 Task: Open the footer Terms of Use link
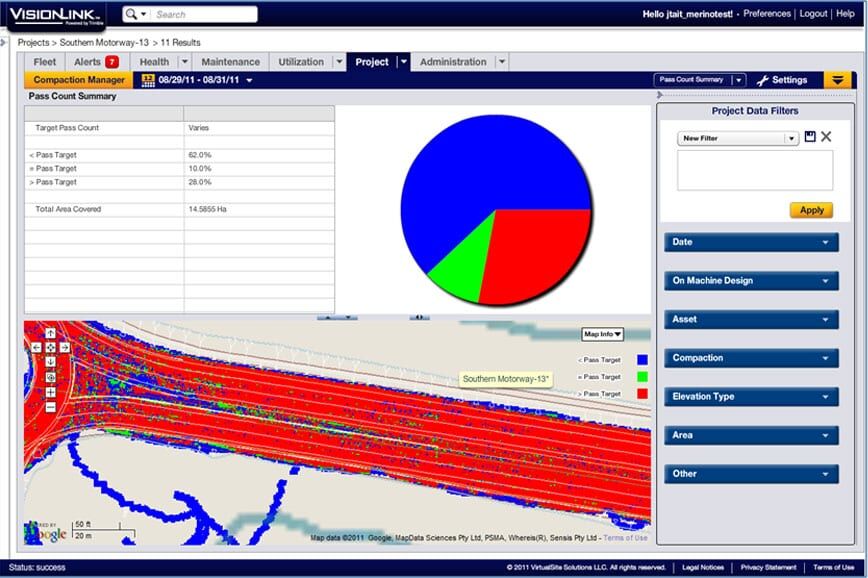coord(833,567)
